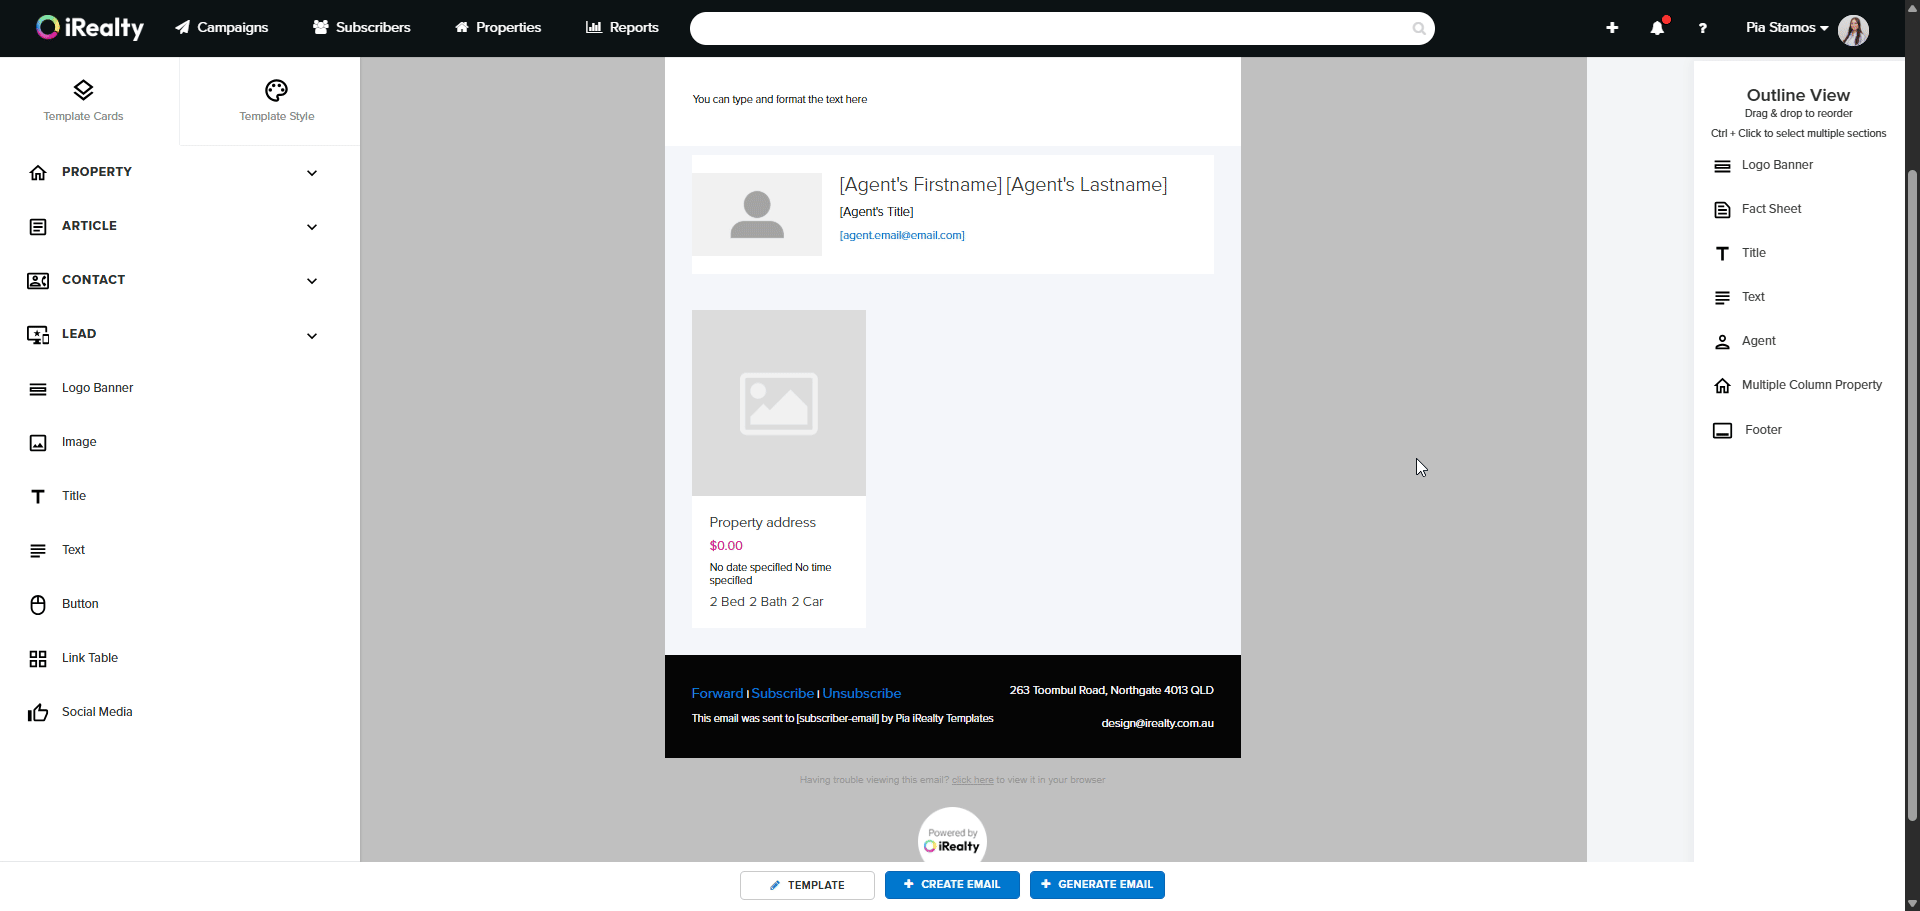Click the CREATE EMAIL button

(x=951, y=885)
